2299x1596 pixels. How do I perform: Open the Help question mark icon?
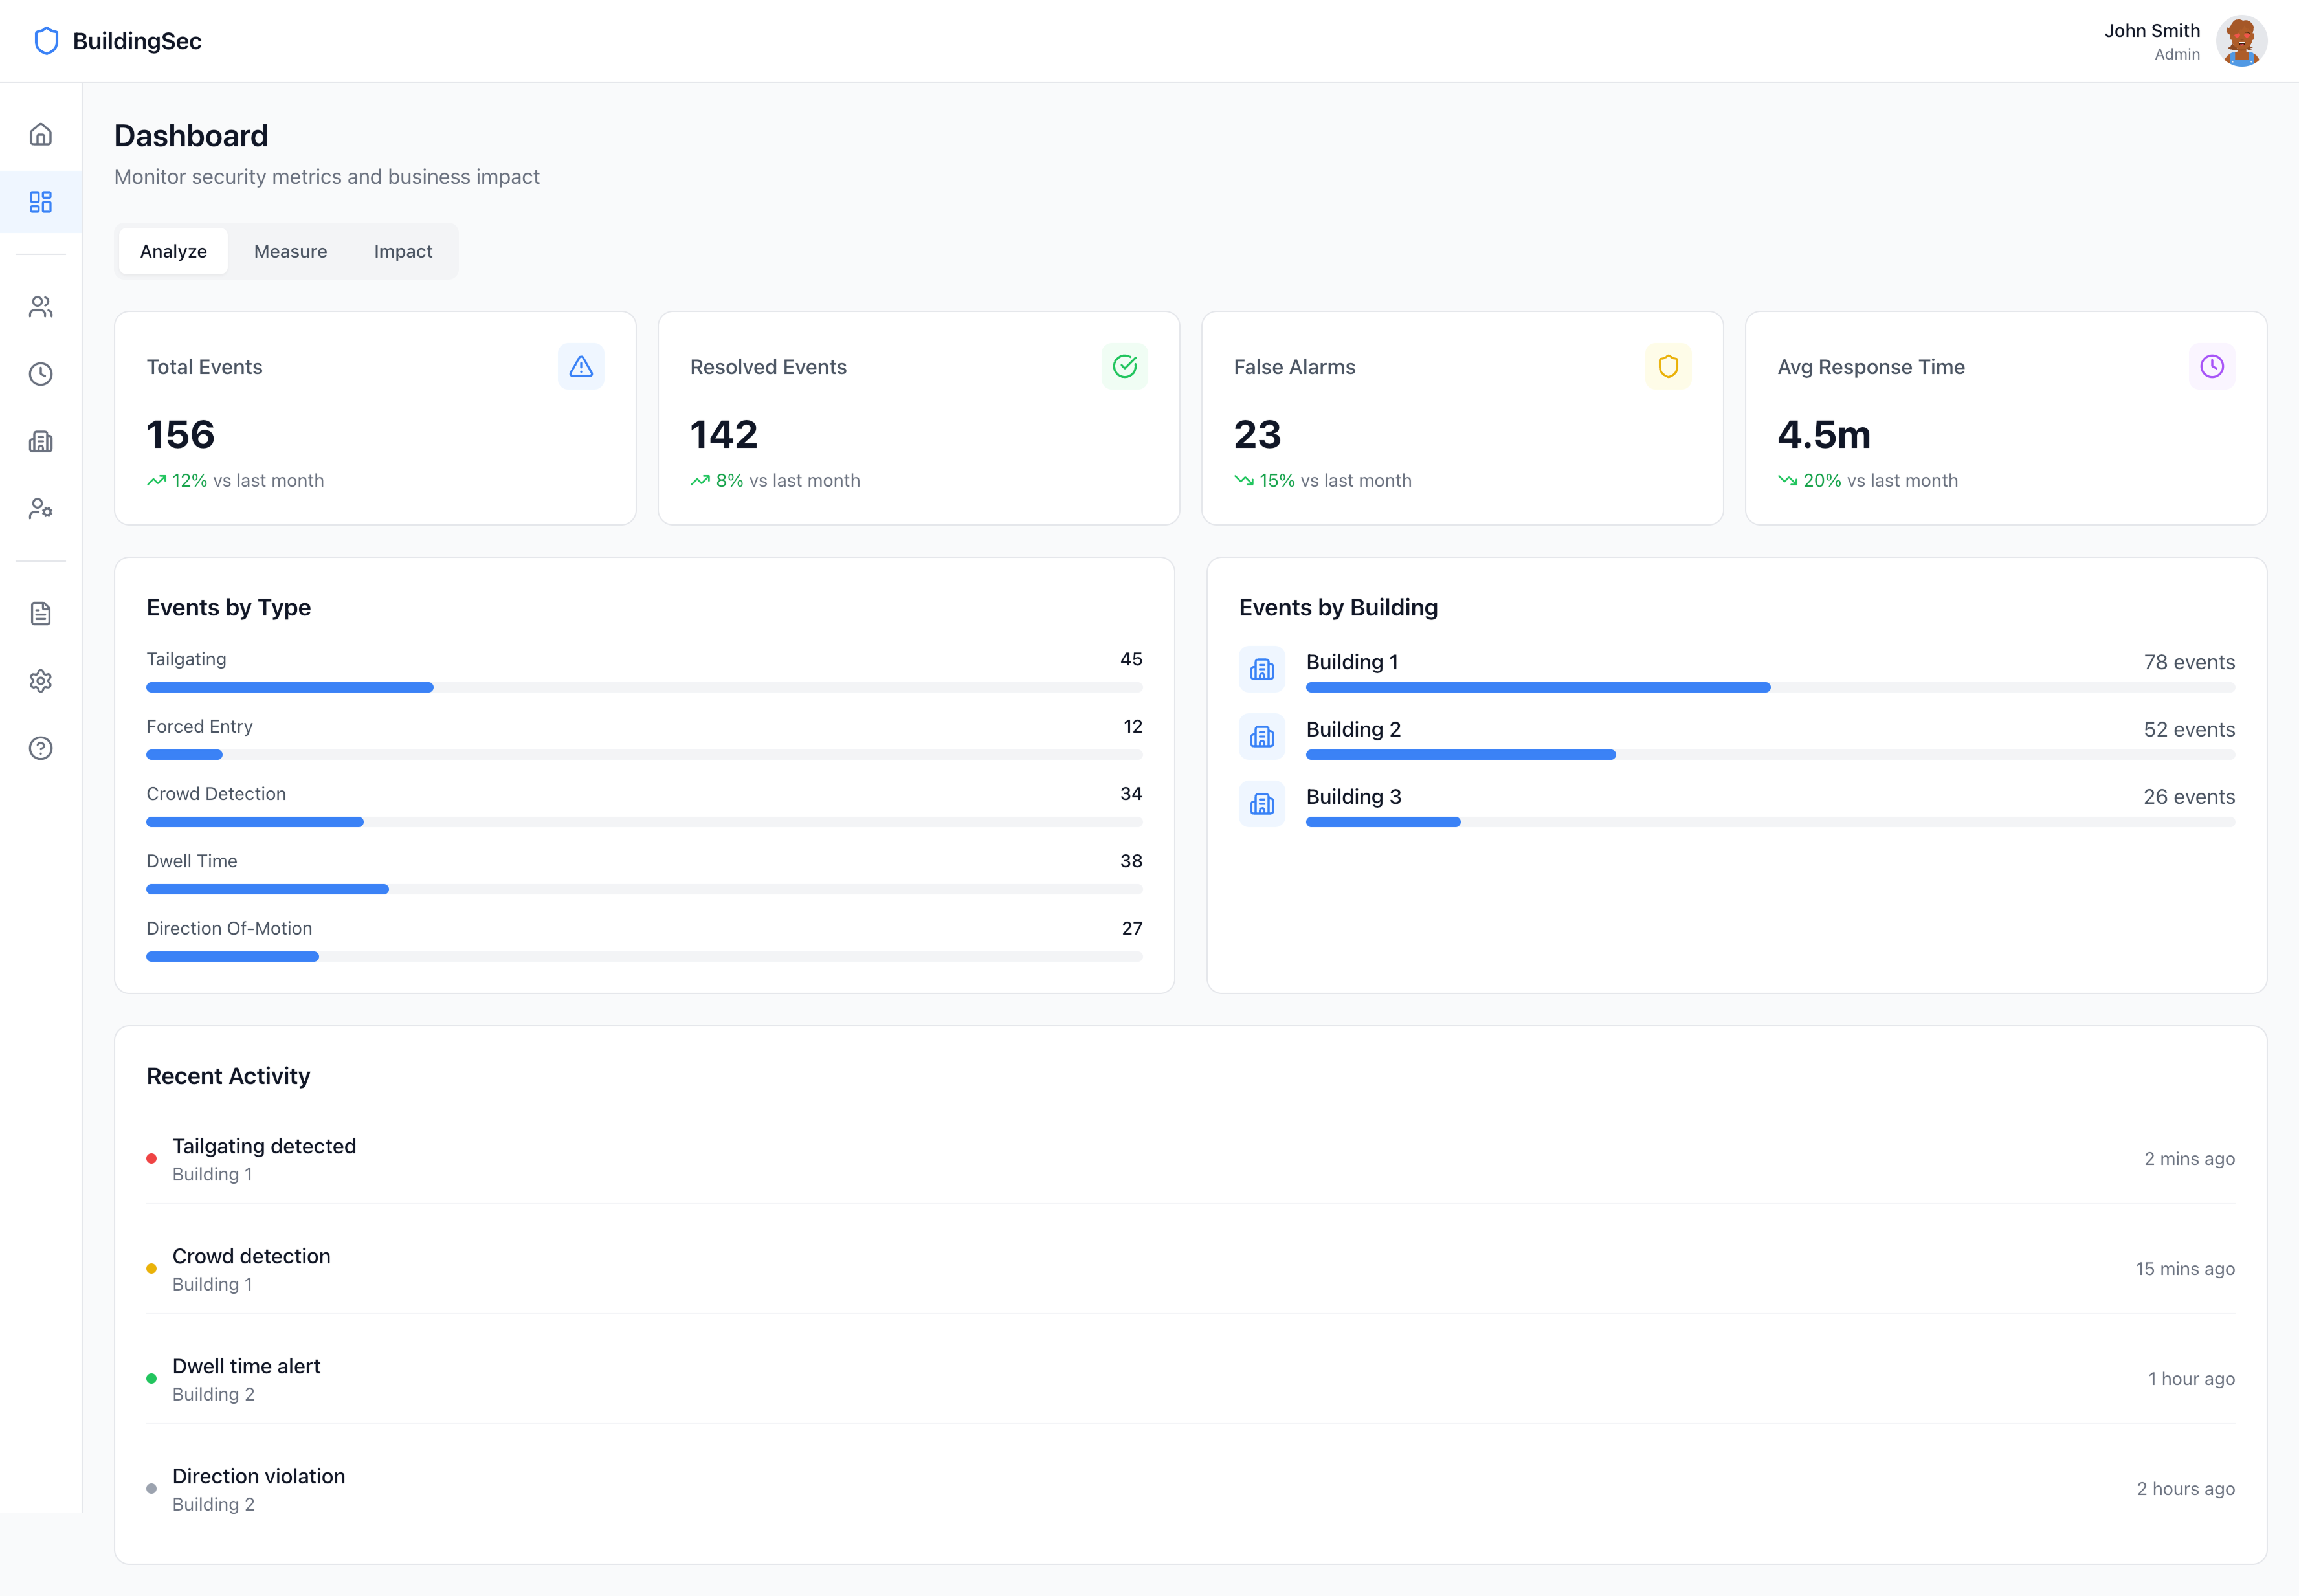point(41,748)
